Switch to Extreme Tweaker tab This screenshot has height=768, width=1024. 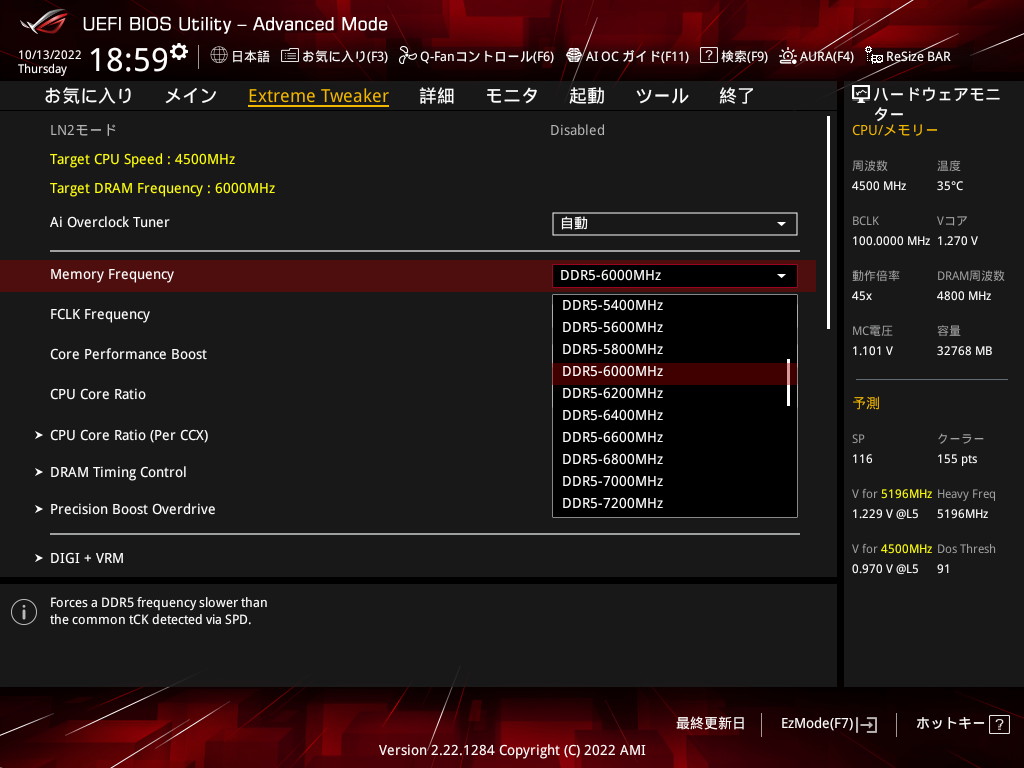click(x=319, y=95)
